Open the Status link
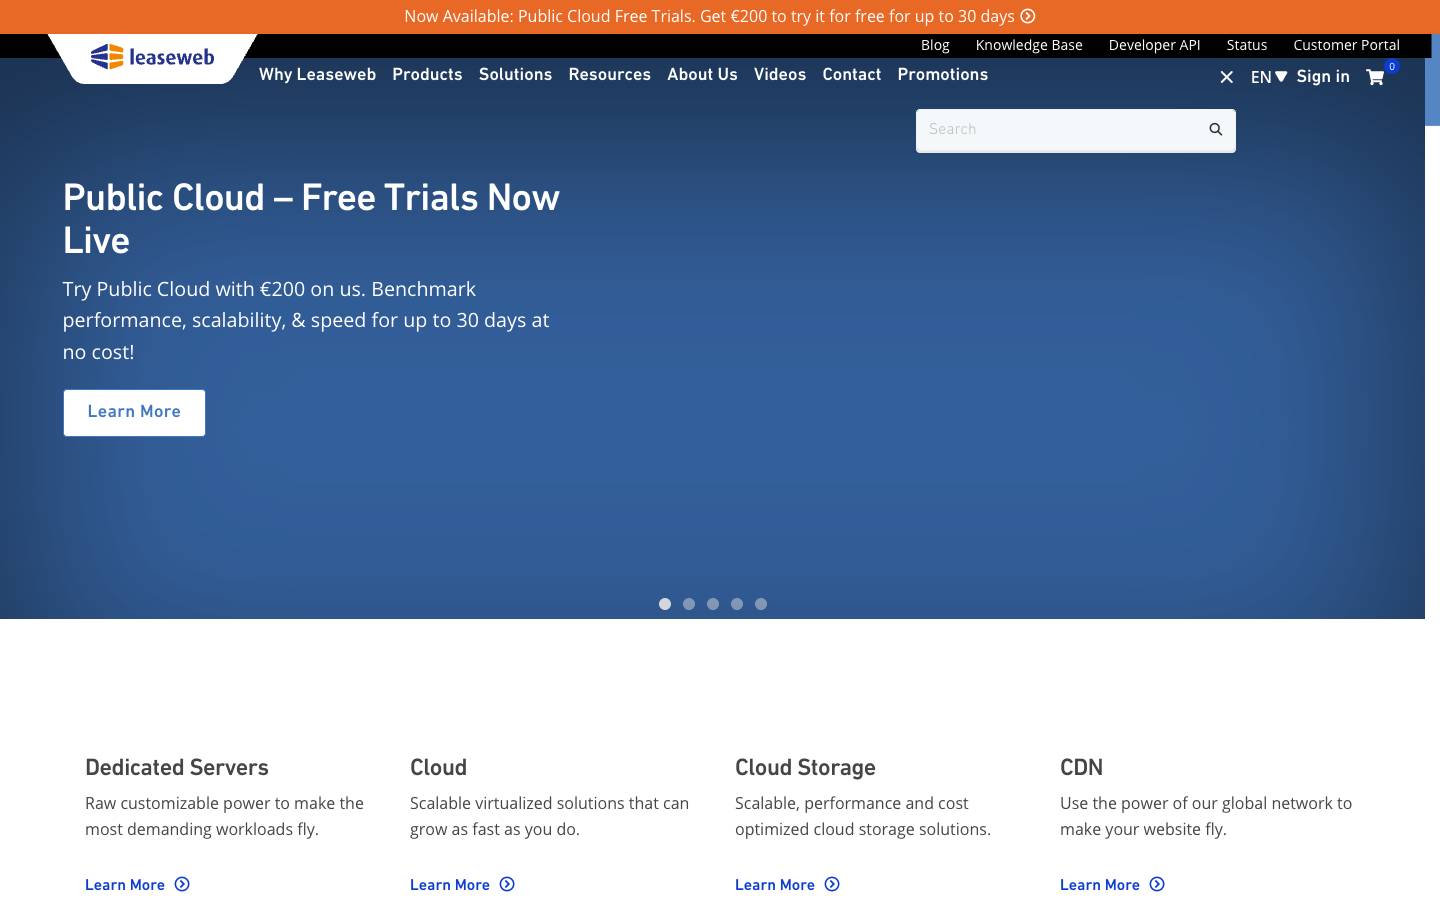The image size is (1440, 900). [x=1247, y=45]
